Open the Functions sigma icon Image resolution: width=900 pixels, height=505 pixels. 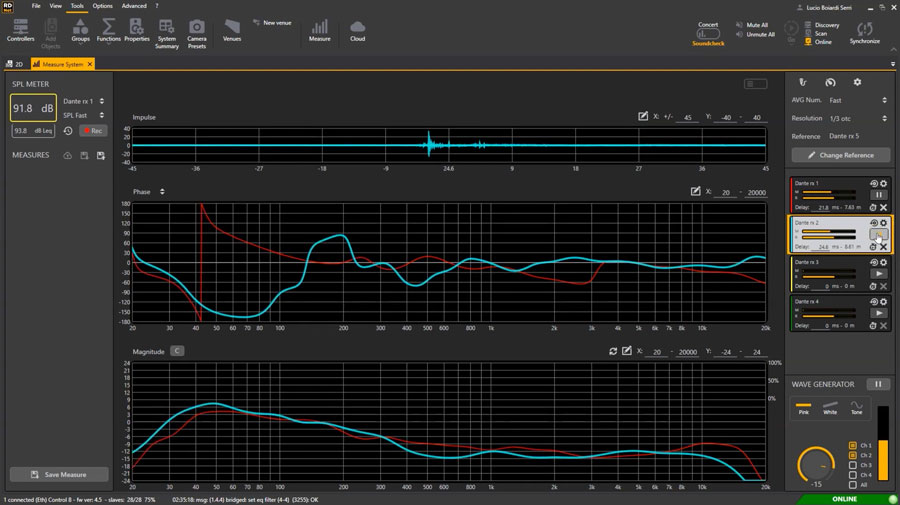(x=108, y=30)
